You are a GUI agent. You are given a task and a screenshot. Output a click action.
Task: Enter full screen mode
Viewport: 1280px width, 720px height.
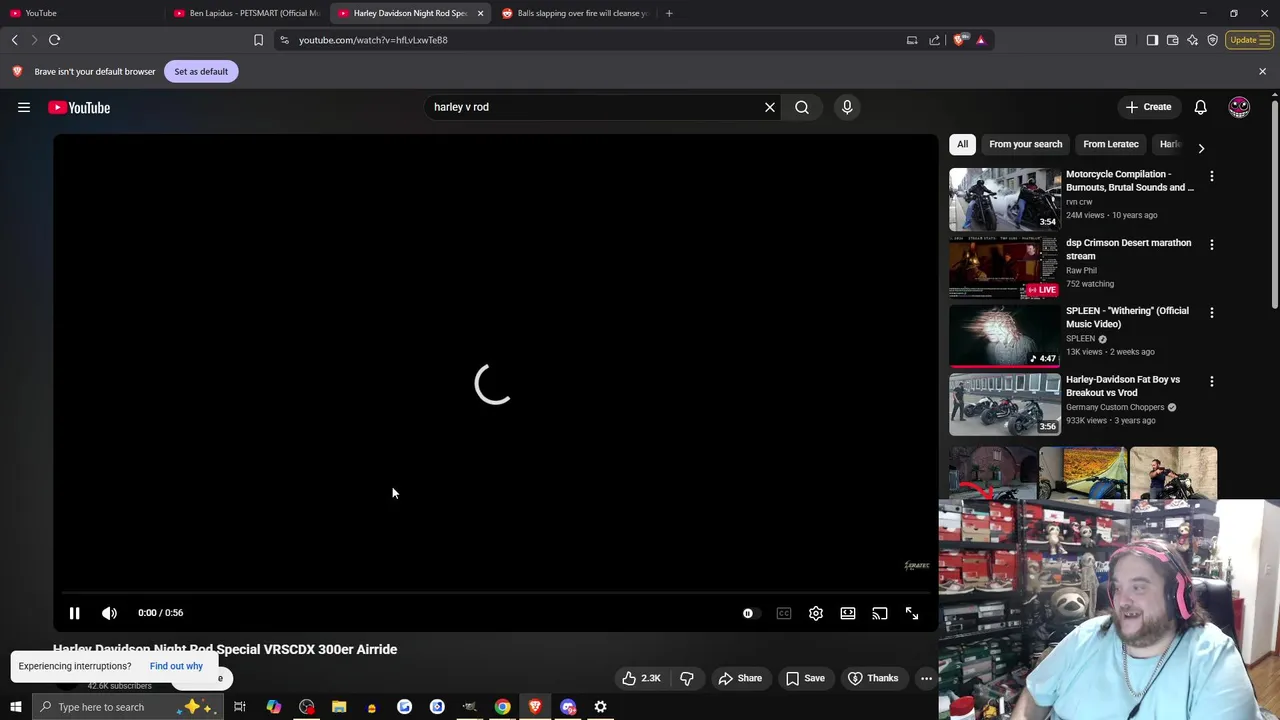tap(912, 613)
